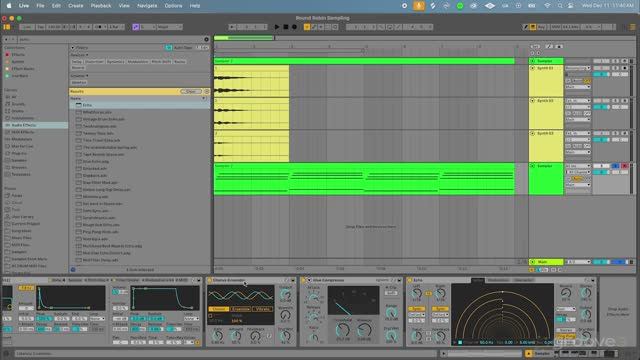Select the green Sampler MIDI clip in arrangement

click(x=364, y=180)
